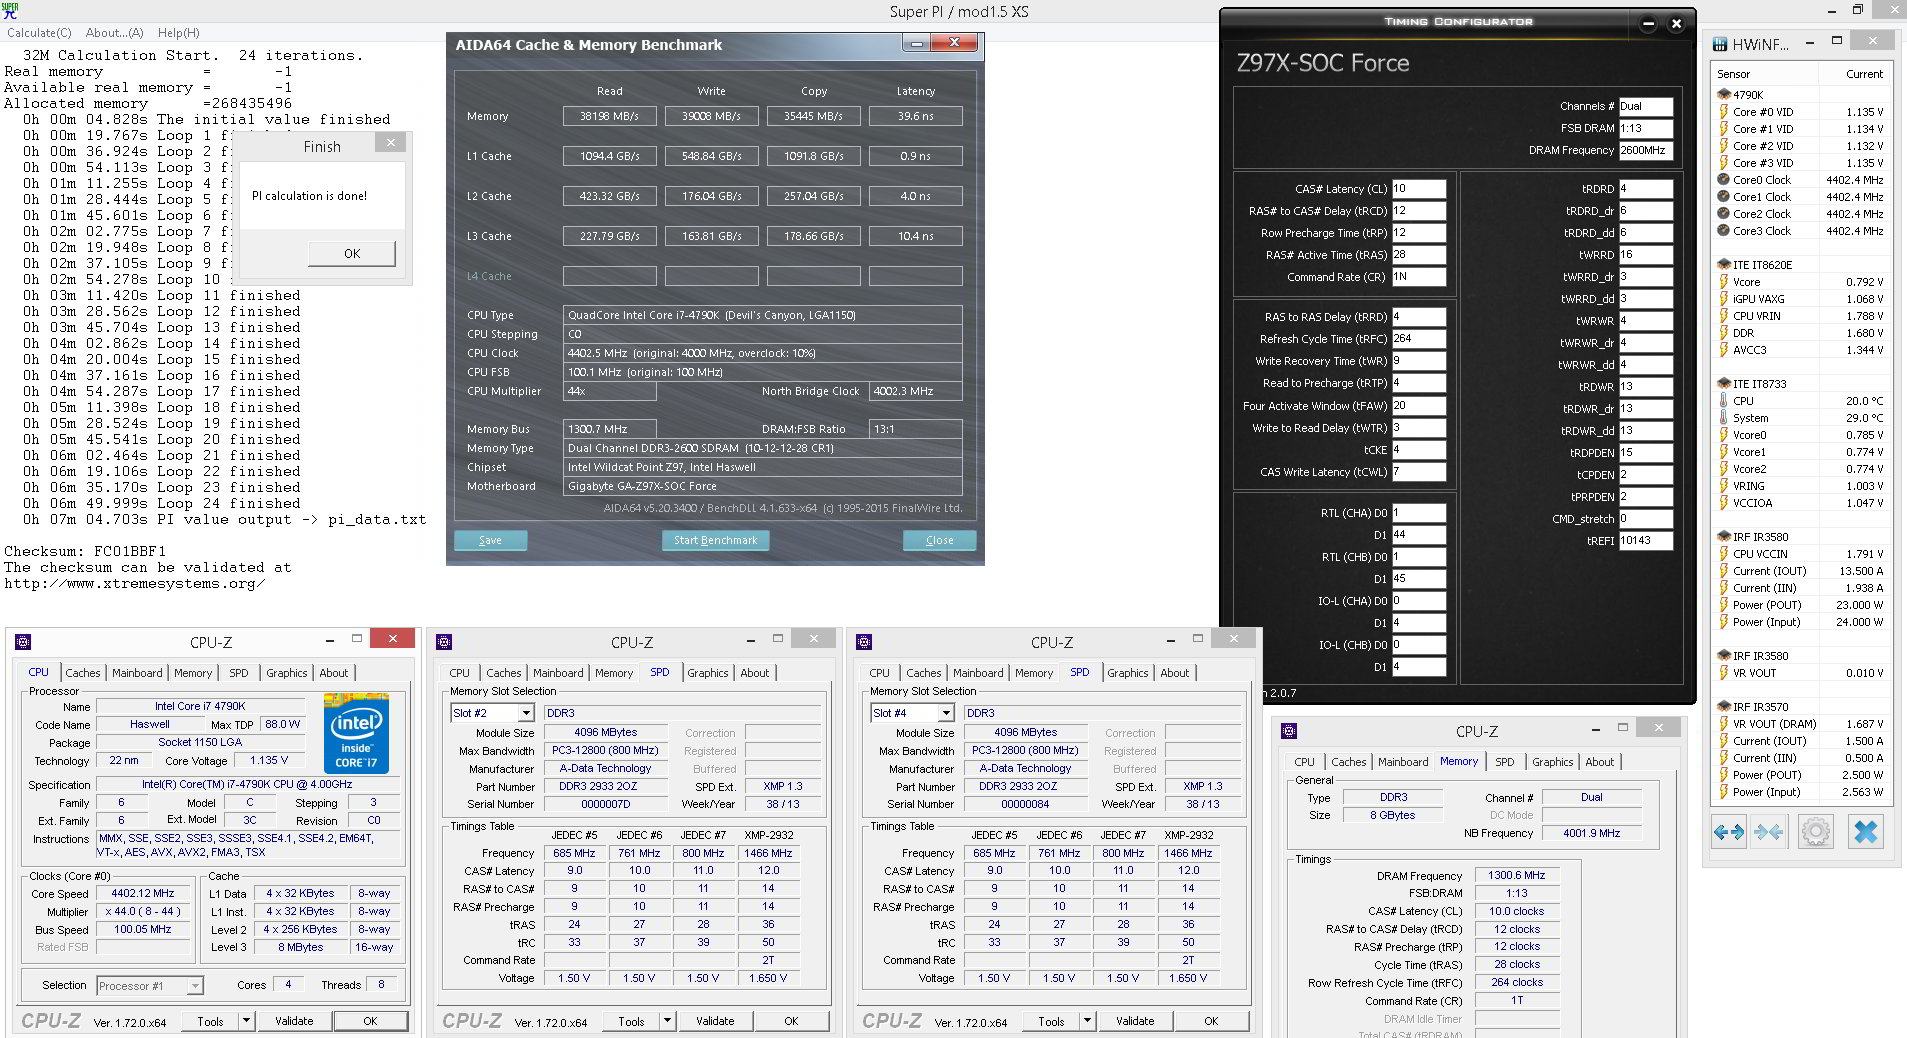
Task: Switch to Caches tab in the Processor CPU-Z window
Action: (83, 673)
